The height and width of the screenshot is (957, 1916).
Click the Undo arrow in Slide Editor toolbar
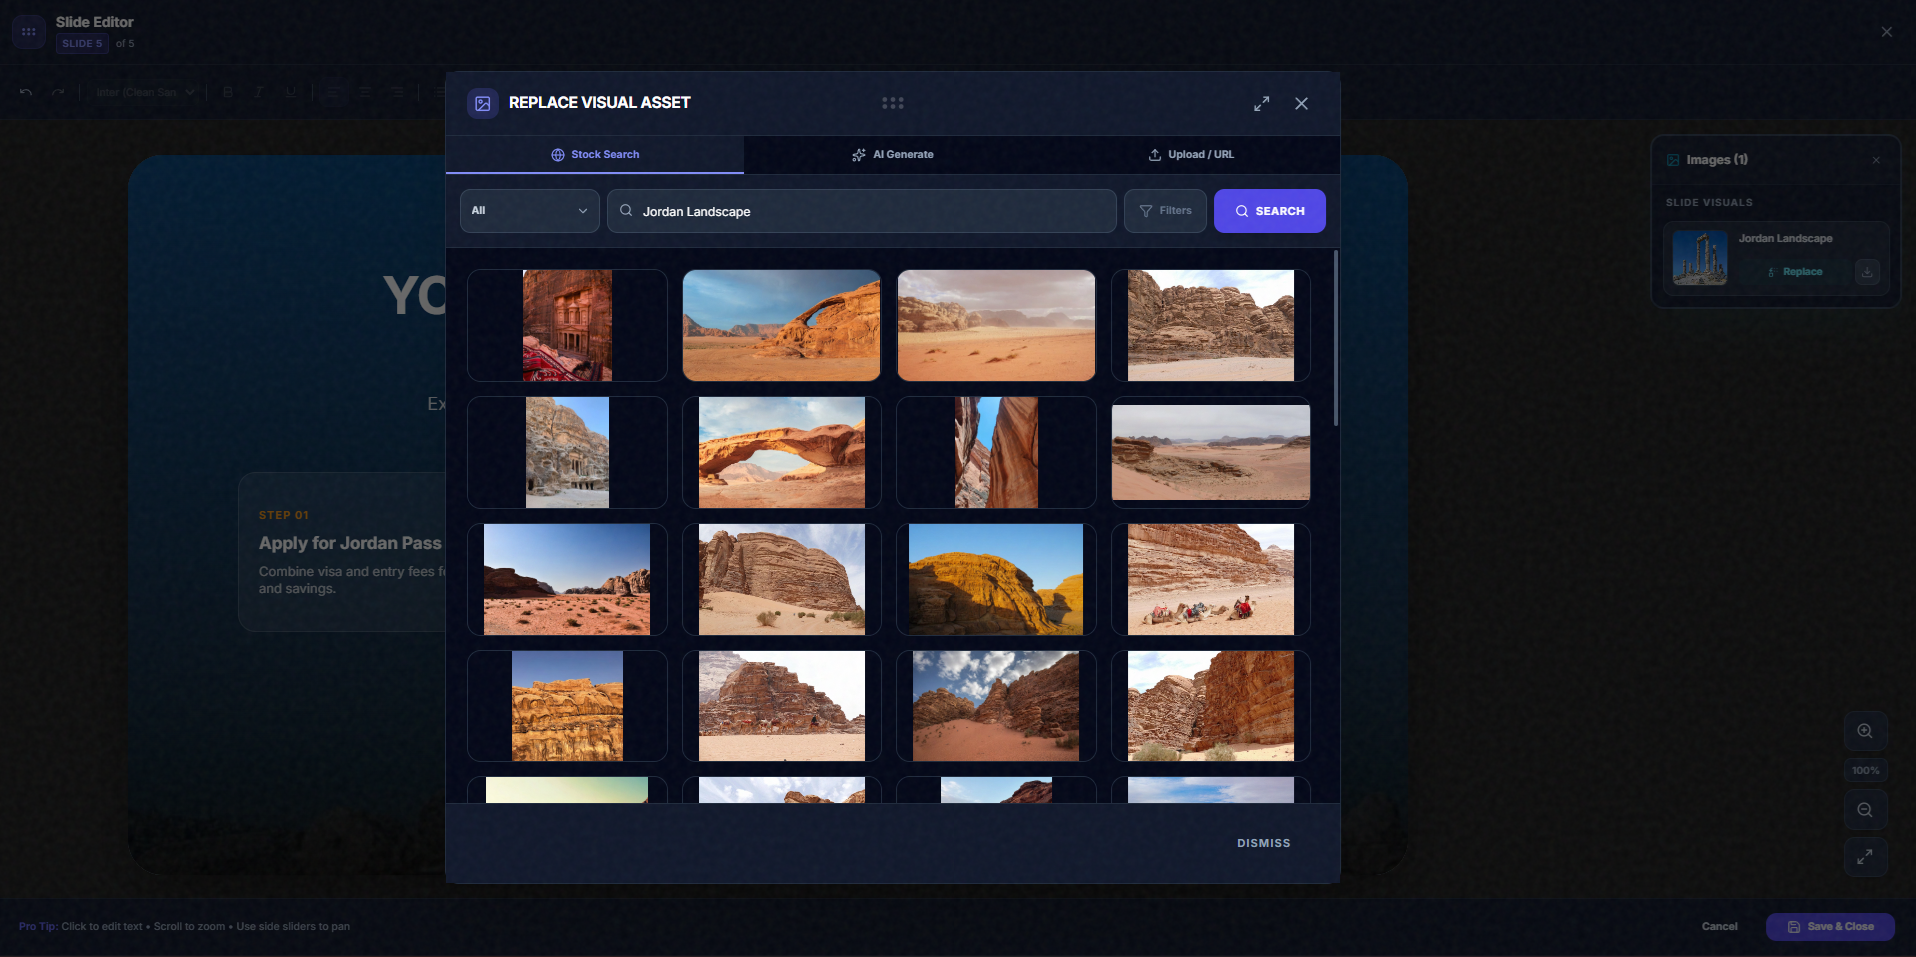26,92
